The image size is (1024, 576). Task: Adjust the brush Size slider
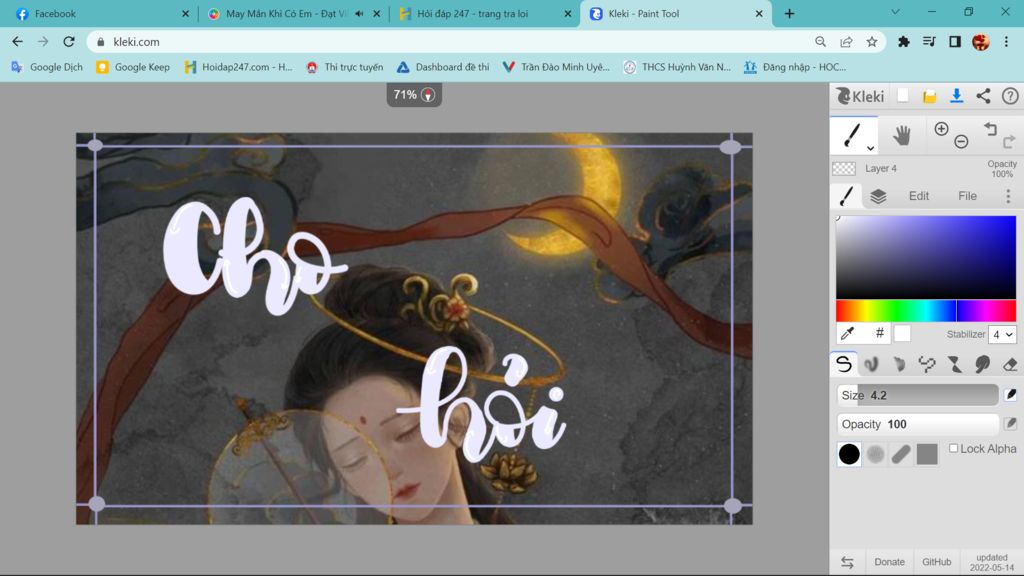click(x=918, y=395)
